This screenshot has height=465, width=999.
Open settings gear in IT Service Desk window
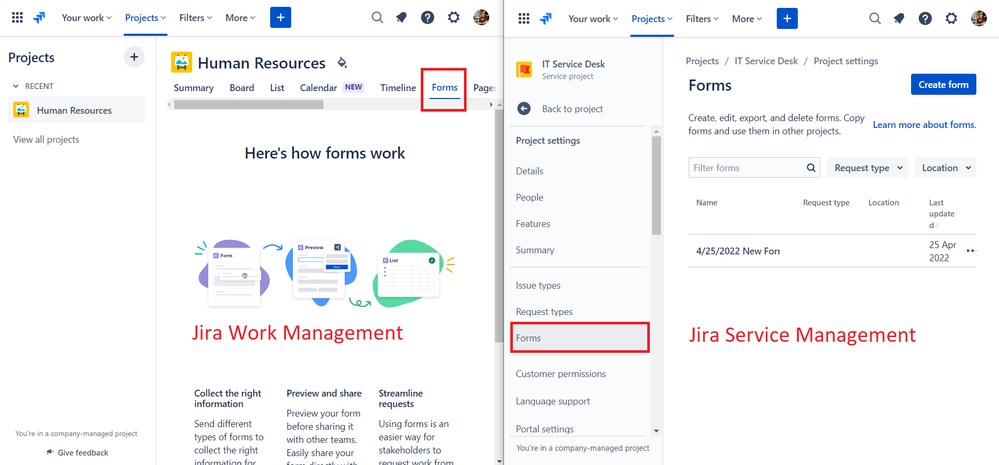coord(951,18)
